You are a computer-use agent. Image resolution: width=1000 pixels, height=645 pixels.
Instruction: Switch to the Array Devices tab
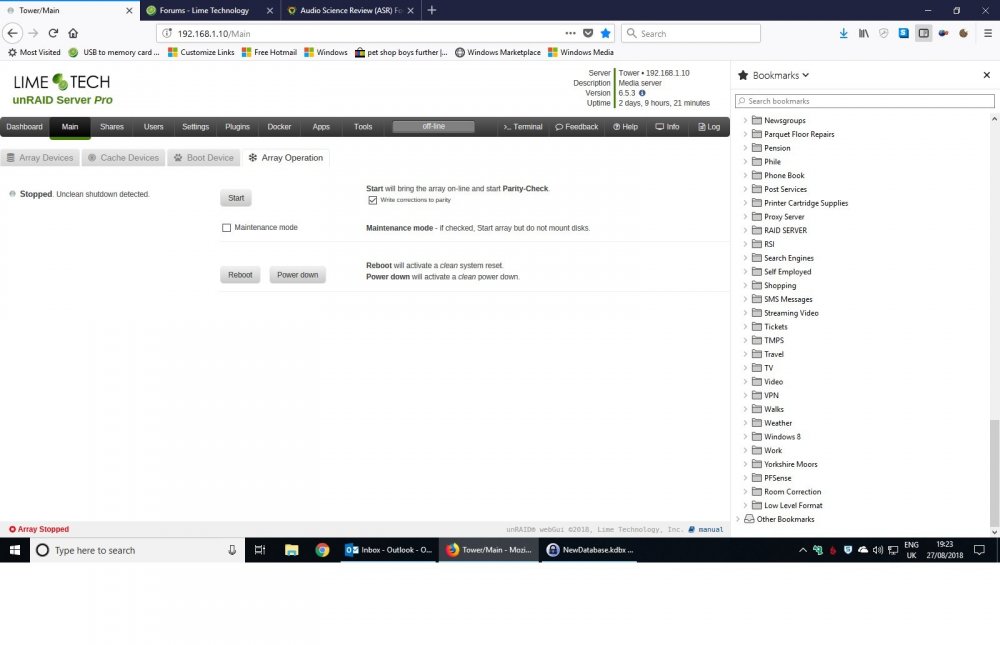click(x=40, y=158)
